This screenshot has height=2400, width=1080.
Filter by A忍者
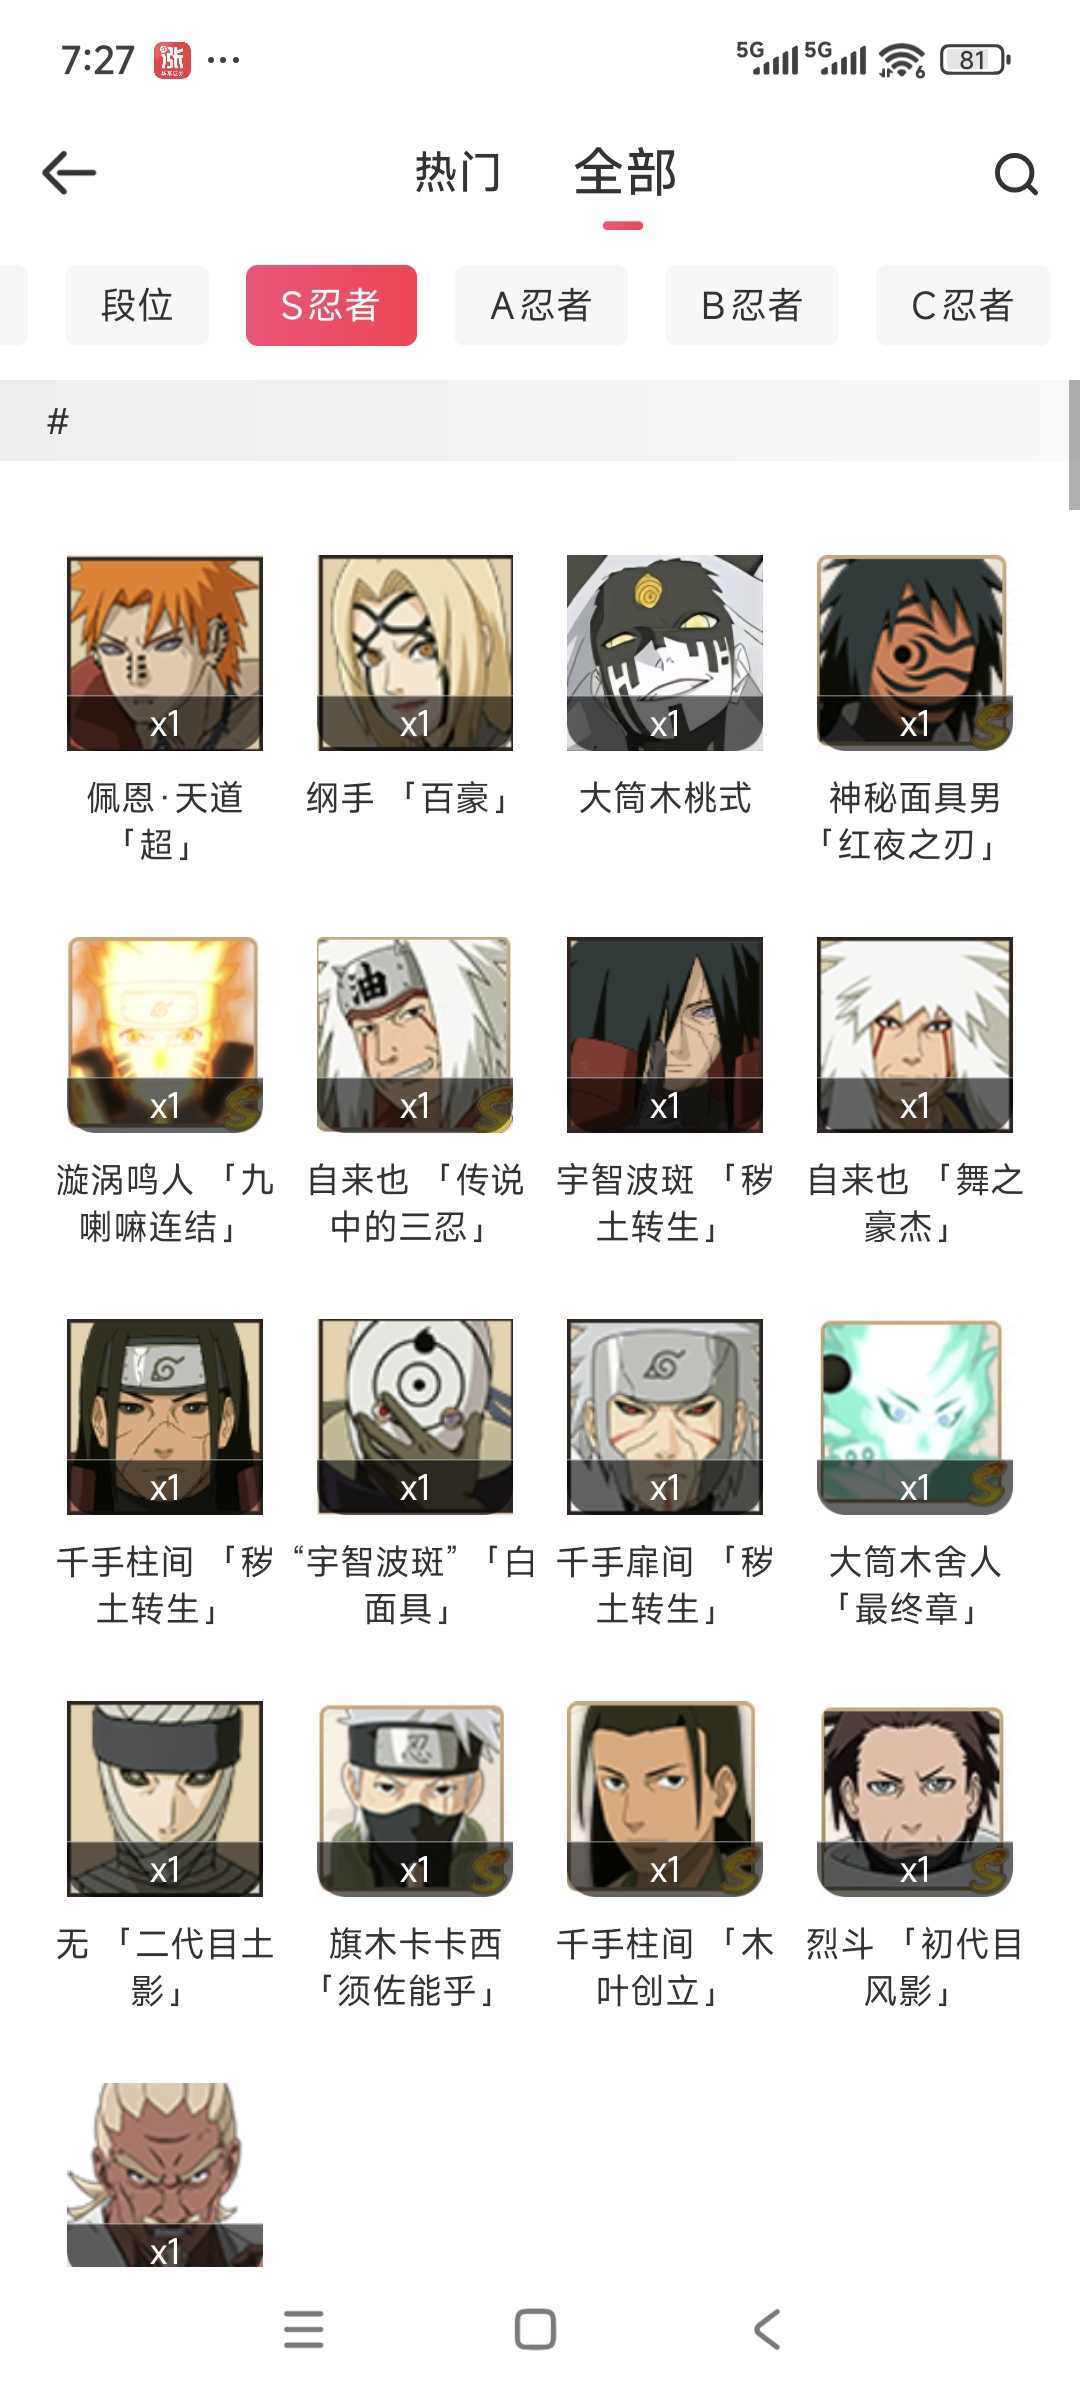click(x=541, y=305)
